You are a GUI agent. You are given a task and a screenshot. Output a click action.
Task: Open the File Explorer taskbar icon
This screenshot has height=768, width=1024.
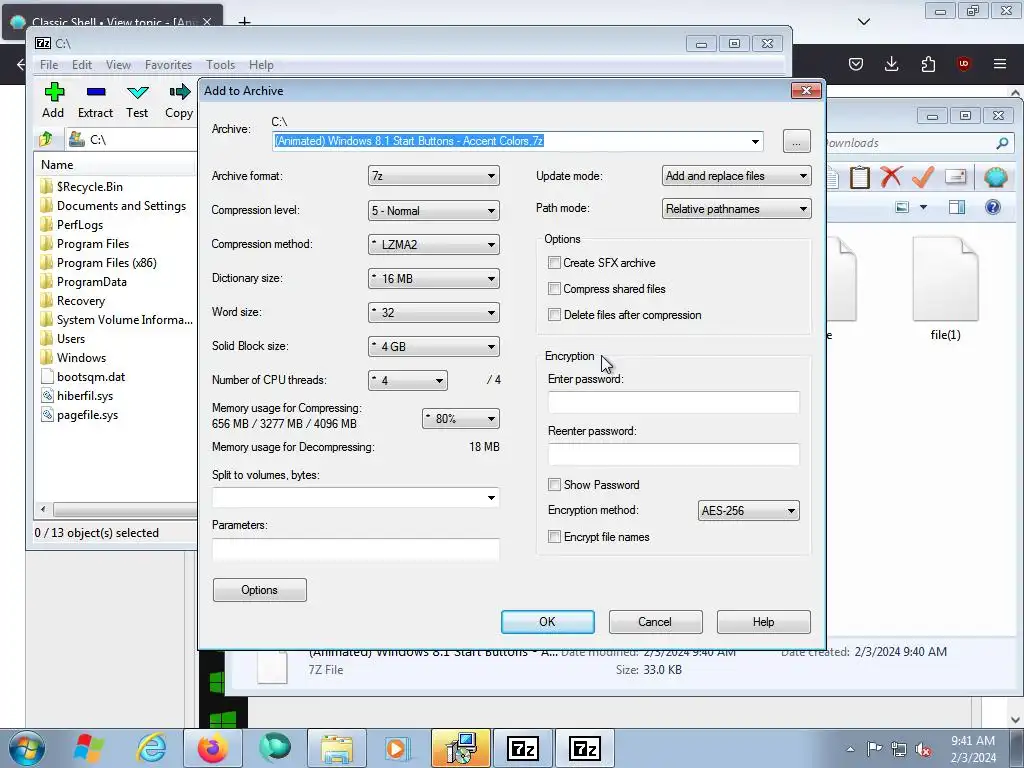(337, 748)
